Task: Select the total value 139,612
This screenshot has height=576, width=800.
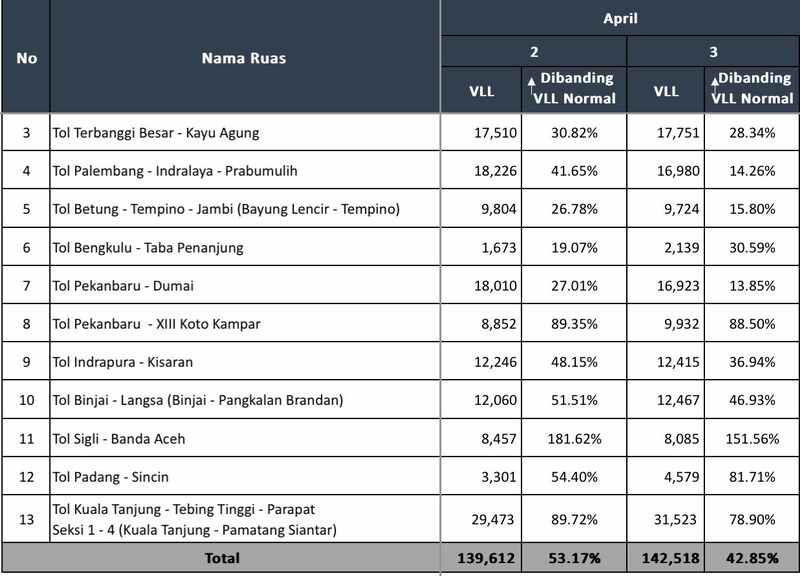Action: (x=482, y=556)
